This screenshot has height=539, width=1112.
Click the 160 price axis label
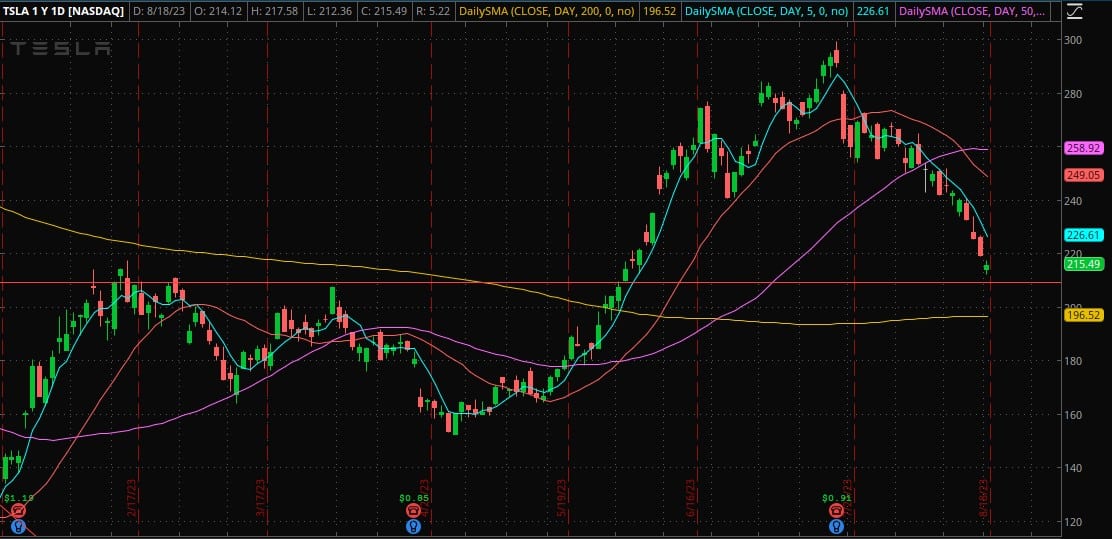pos(1072,414)
